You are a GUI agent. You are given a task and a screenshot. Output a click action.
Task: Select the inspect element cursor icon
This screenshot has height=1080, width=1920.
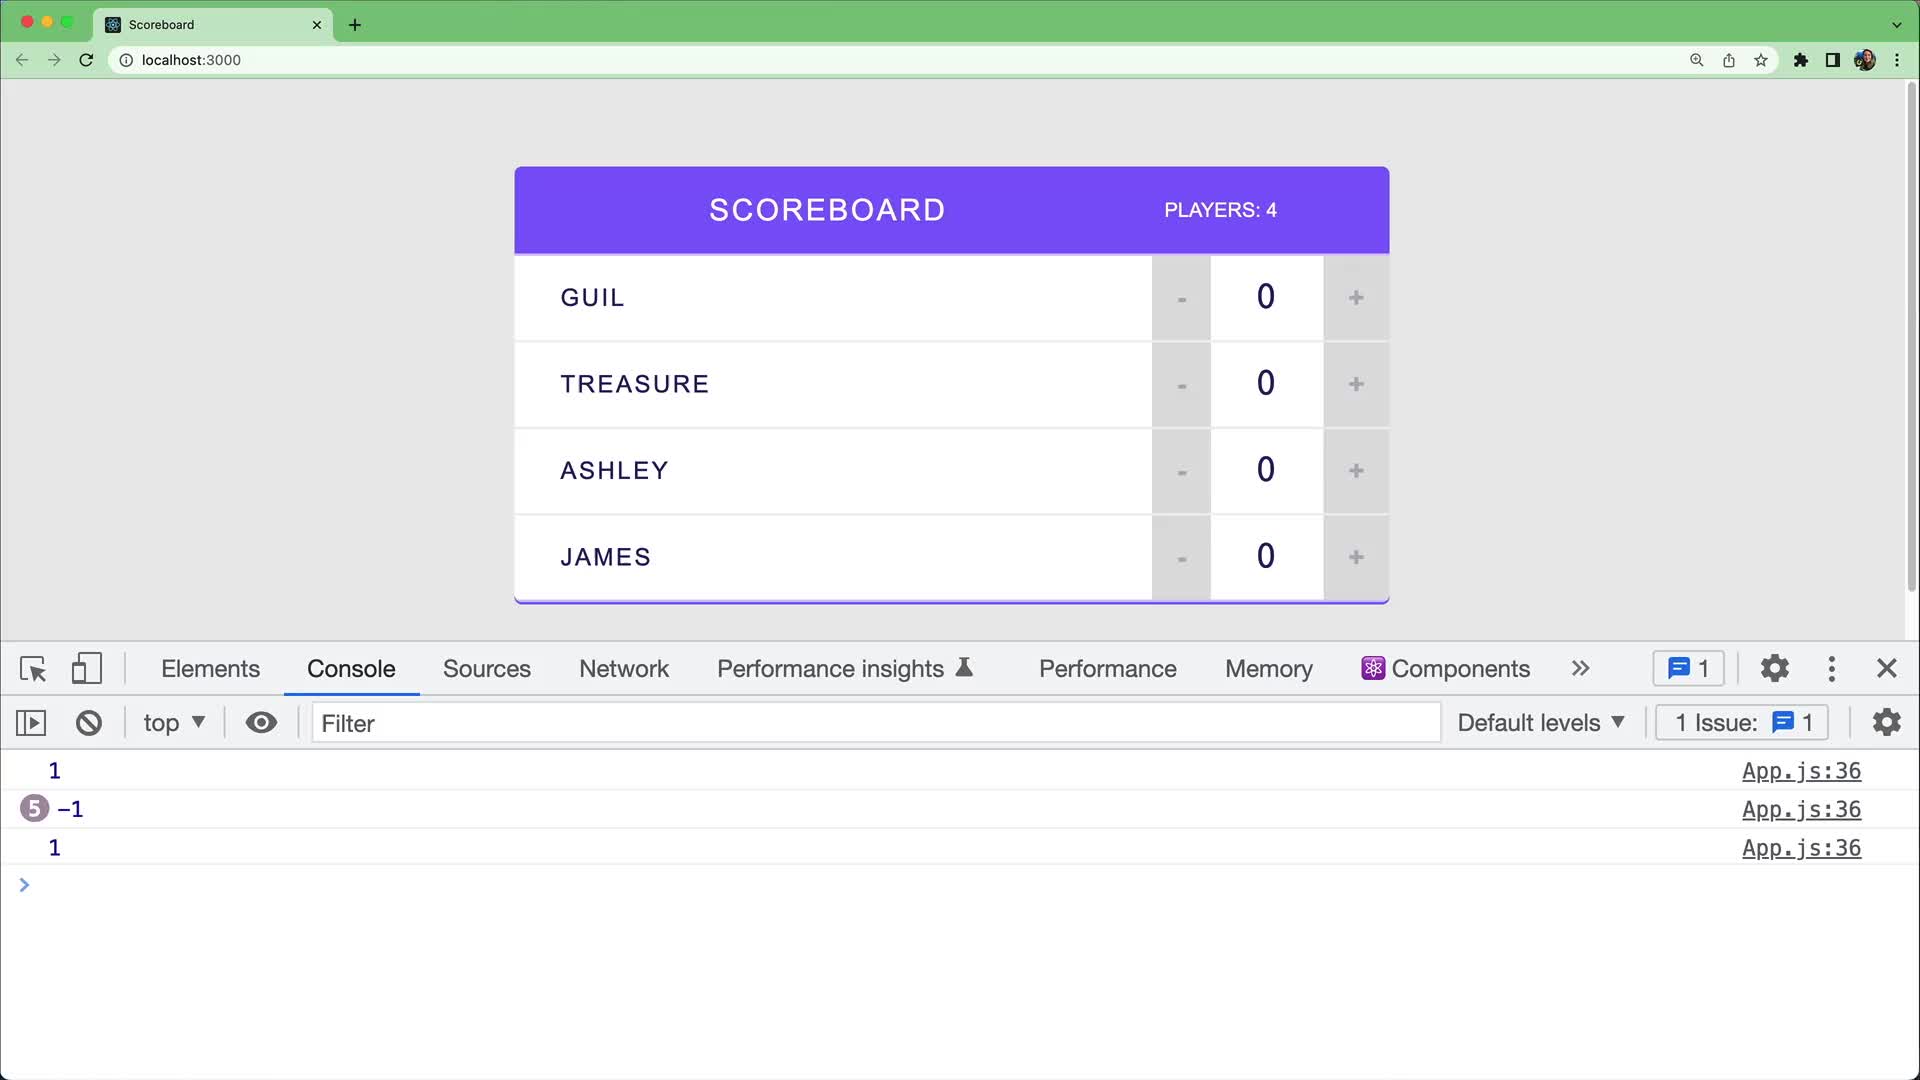(x=33, y=668)
